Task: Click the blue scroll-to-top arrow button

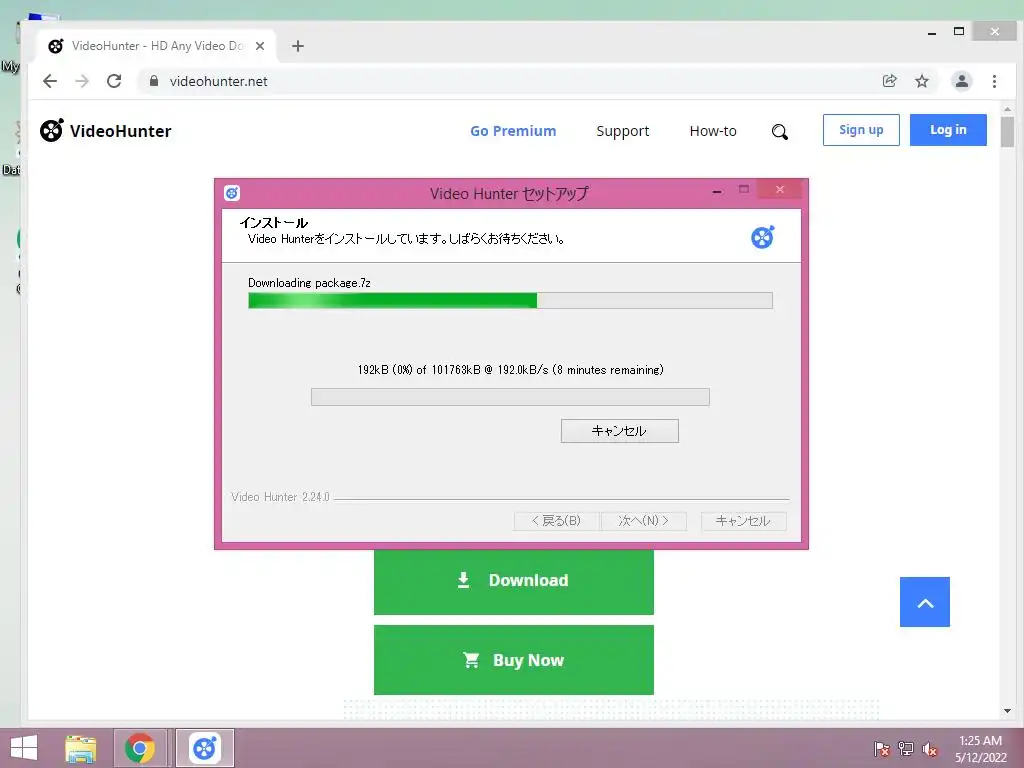Action: (925, 602)
